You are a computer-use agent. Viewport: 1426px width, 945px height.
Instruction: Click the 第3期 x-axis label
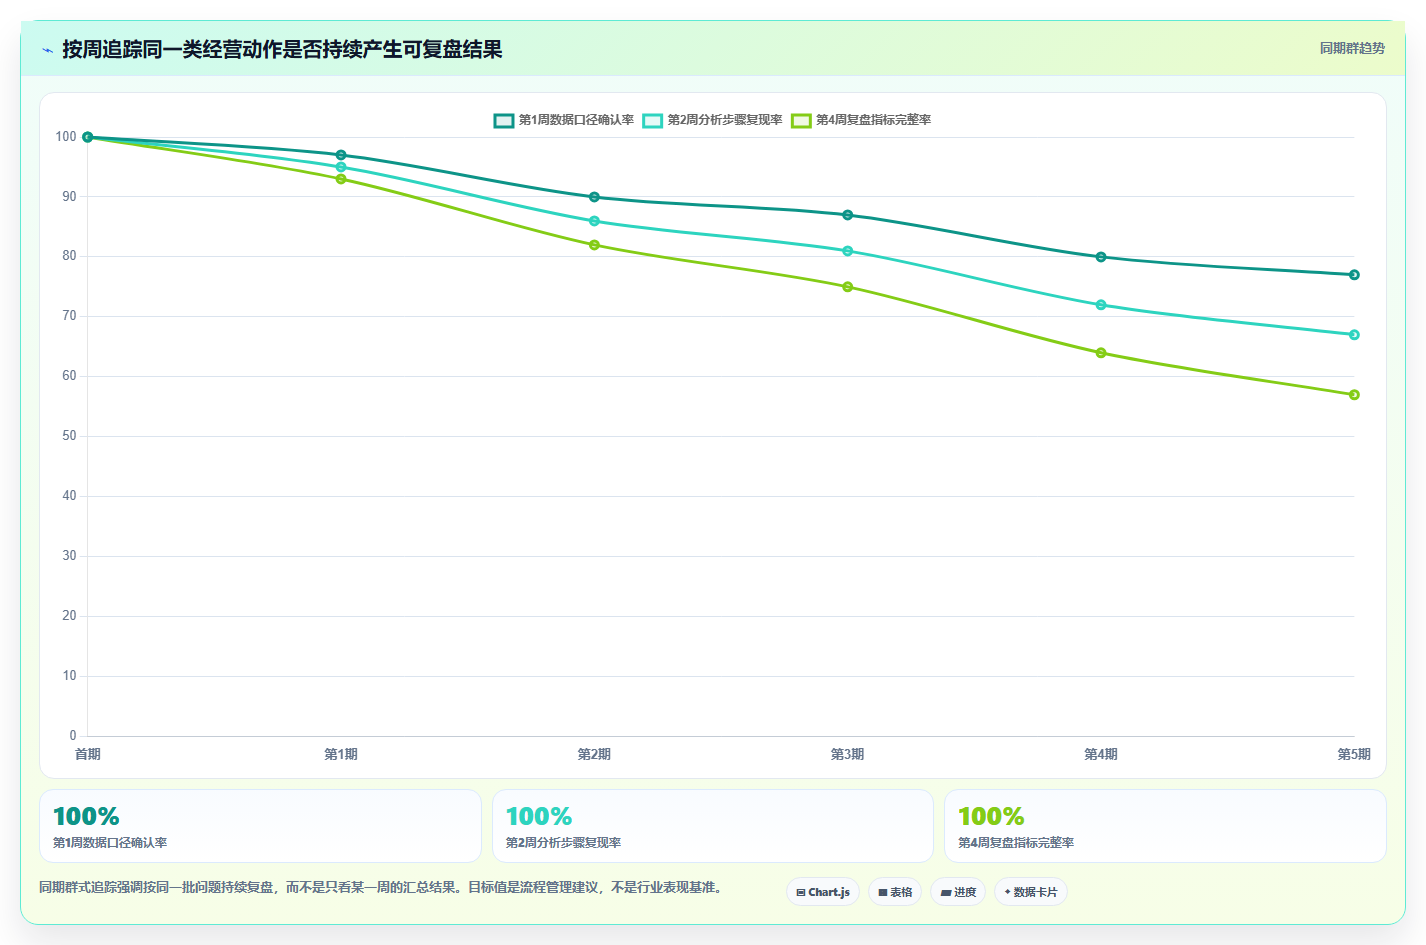(848, 754)
